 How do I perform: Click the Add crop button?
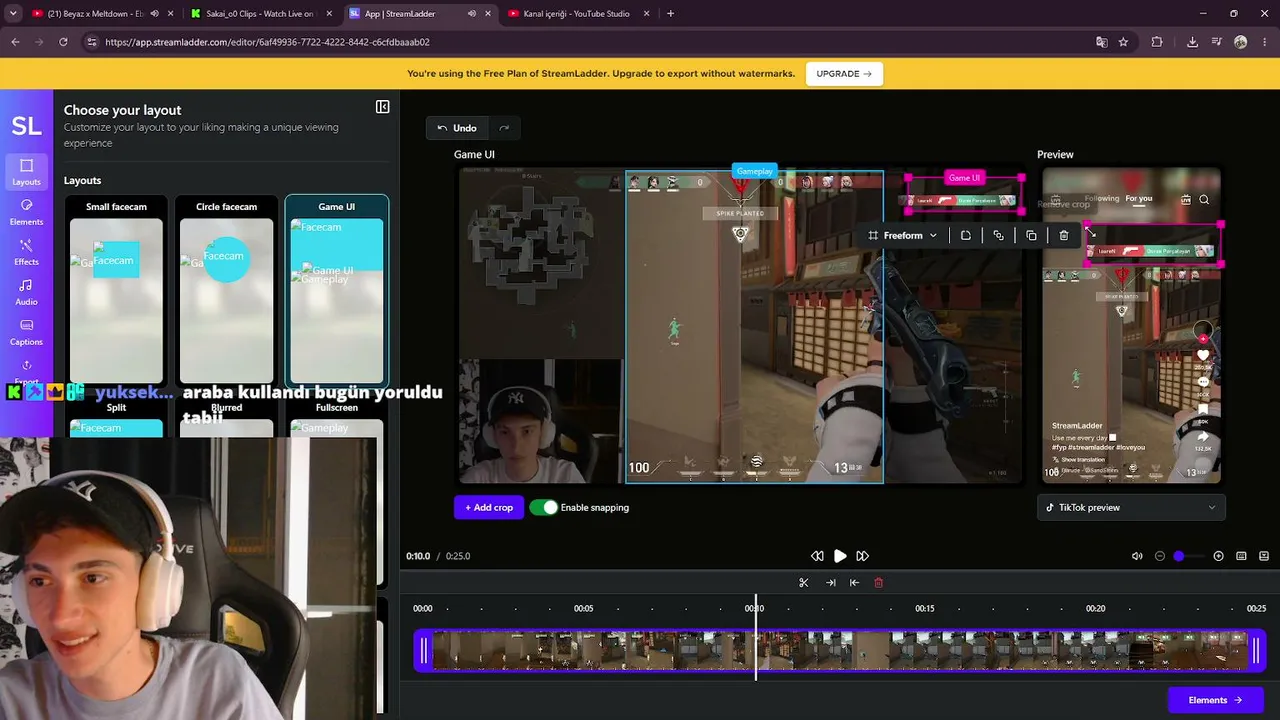pyautogui.click(x=489, y=507)
